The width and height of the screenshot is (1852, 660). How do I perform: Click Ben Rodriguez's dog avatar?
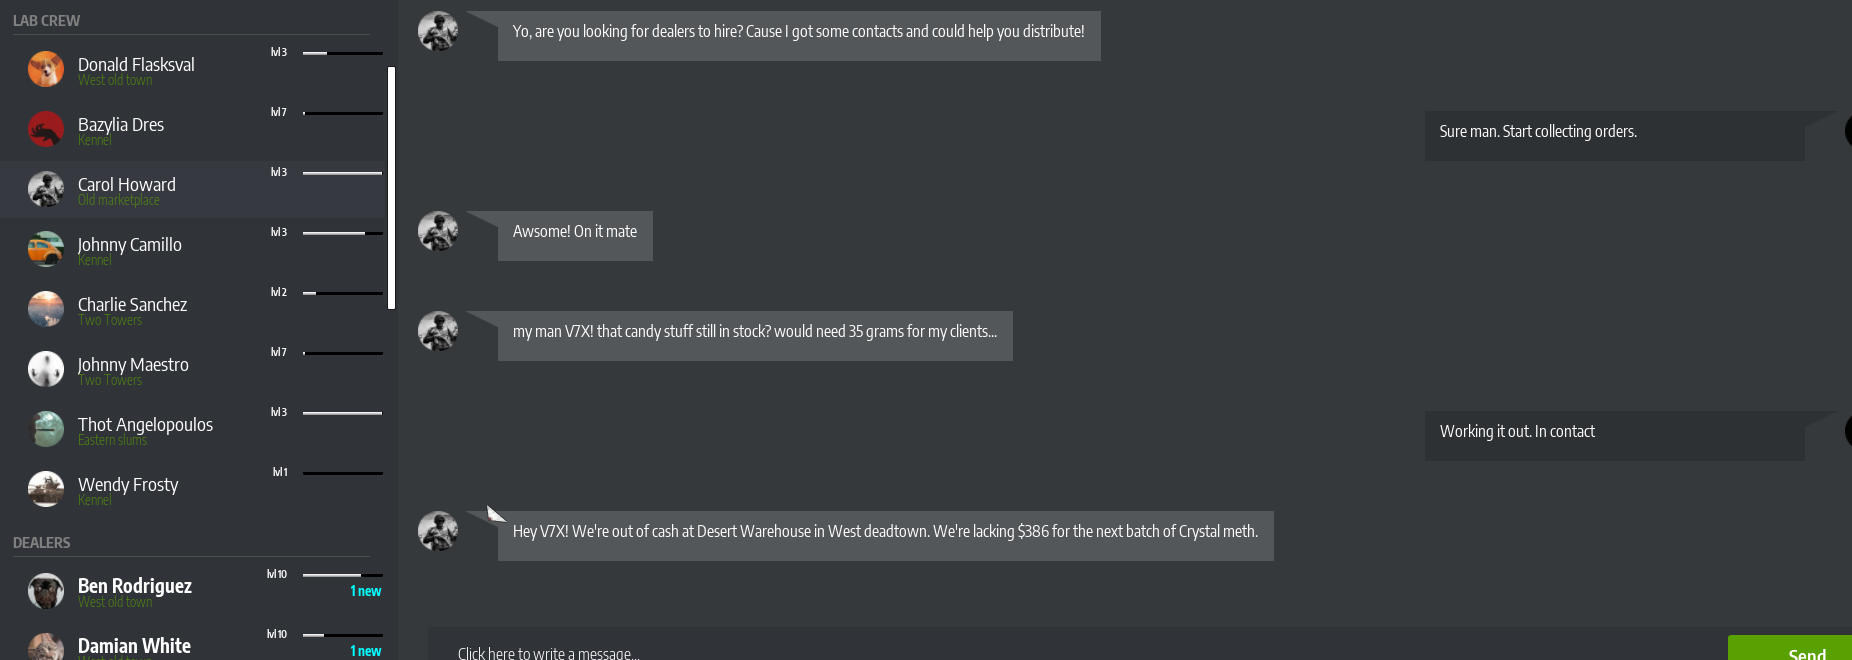coord(46,591)
